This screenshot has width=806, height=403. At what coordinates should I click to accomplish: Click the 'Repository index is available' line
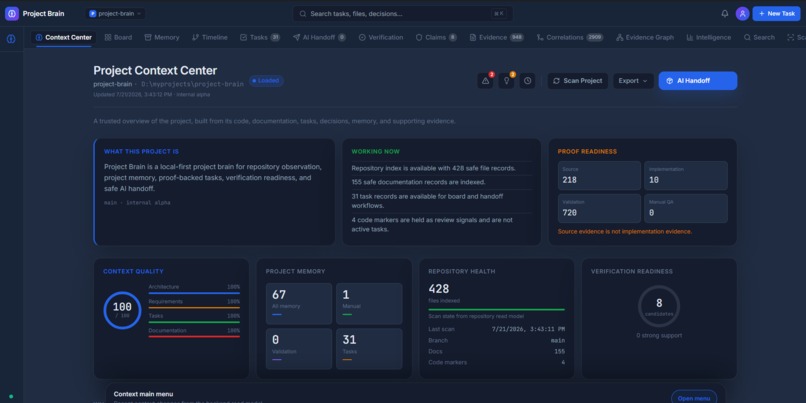(433, 168)
